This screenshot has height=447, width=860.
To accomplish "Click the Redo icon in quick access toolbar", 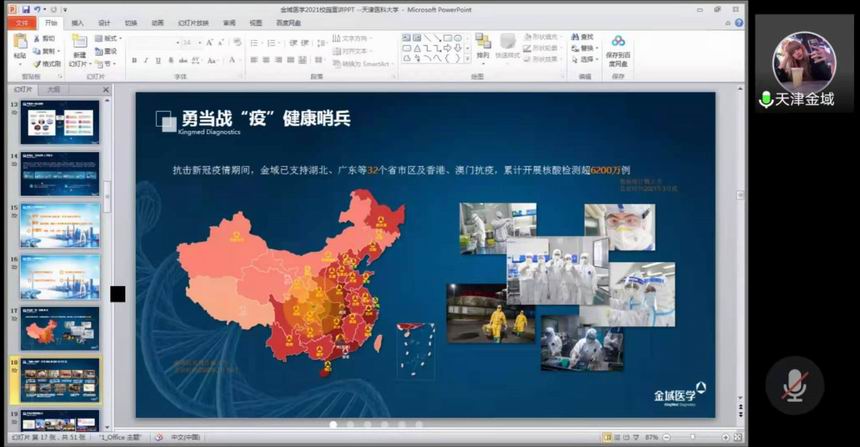I will pyautogui.click(x=53, y=9).
